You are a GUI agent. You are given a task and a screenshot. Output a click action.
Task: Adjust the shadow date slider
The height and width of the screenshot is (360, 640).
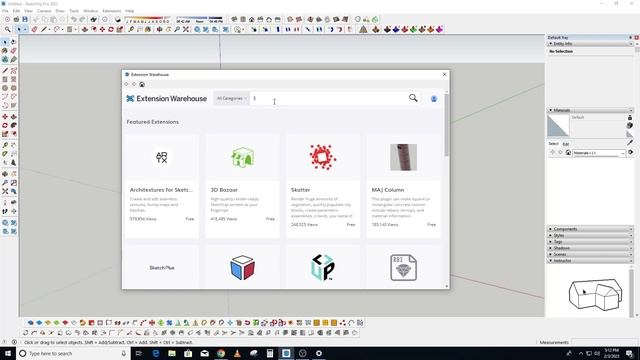tap(147, 20)
